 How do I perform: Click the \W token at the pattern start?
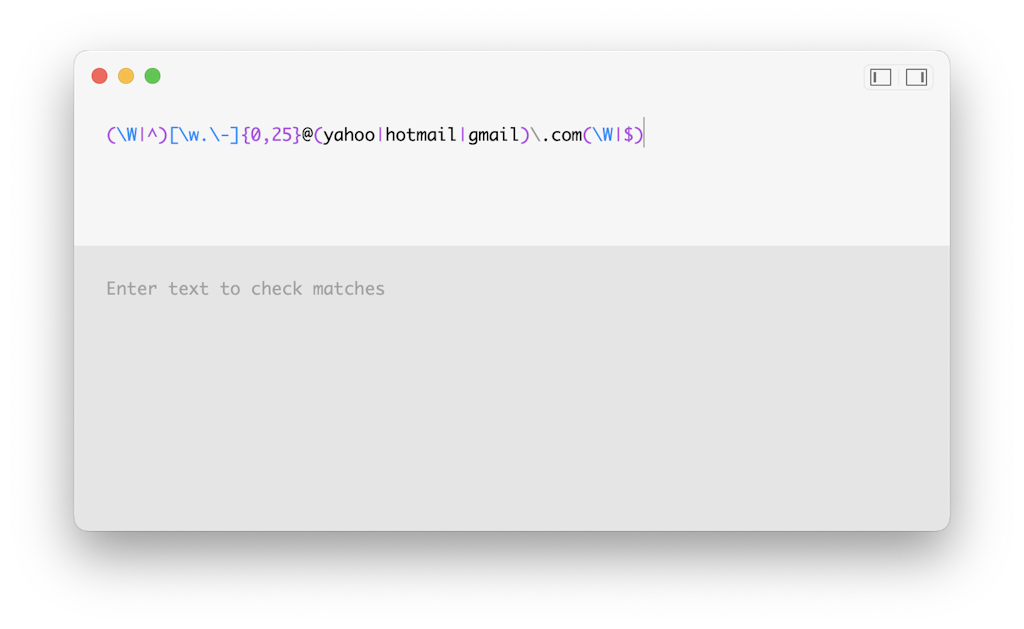128,133
